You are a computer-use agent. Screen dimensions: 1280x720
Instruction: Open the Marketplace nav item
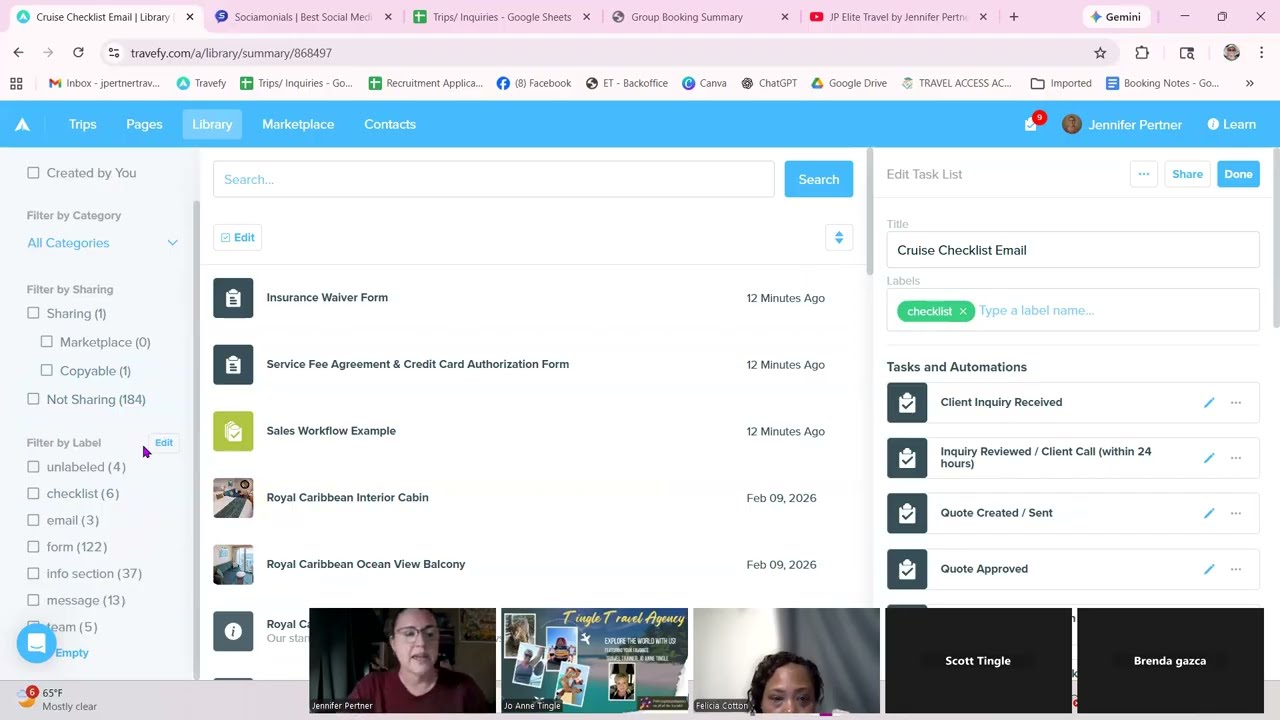tap(298, 124)
